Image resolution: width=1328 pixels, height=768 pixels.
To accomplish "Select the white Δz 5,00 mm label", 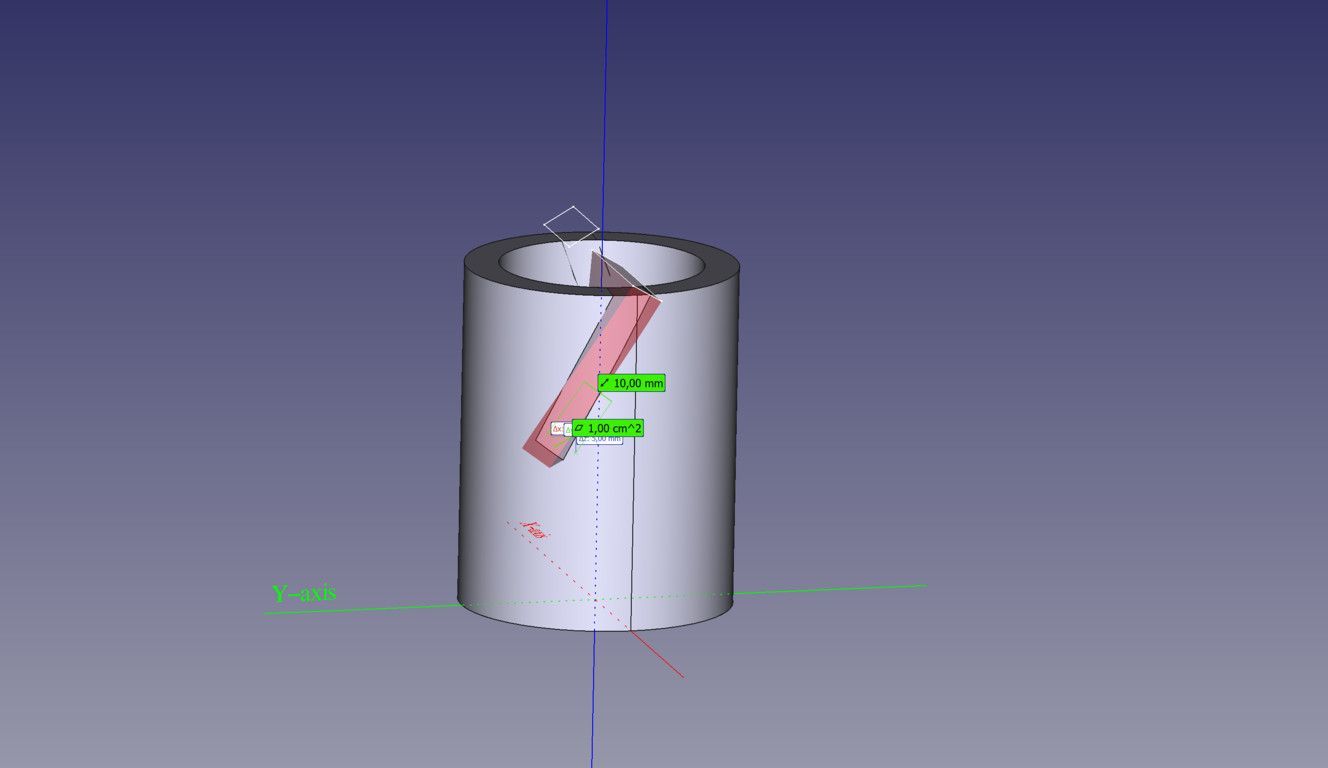I will coord(602,439).
